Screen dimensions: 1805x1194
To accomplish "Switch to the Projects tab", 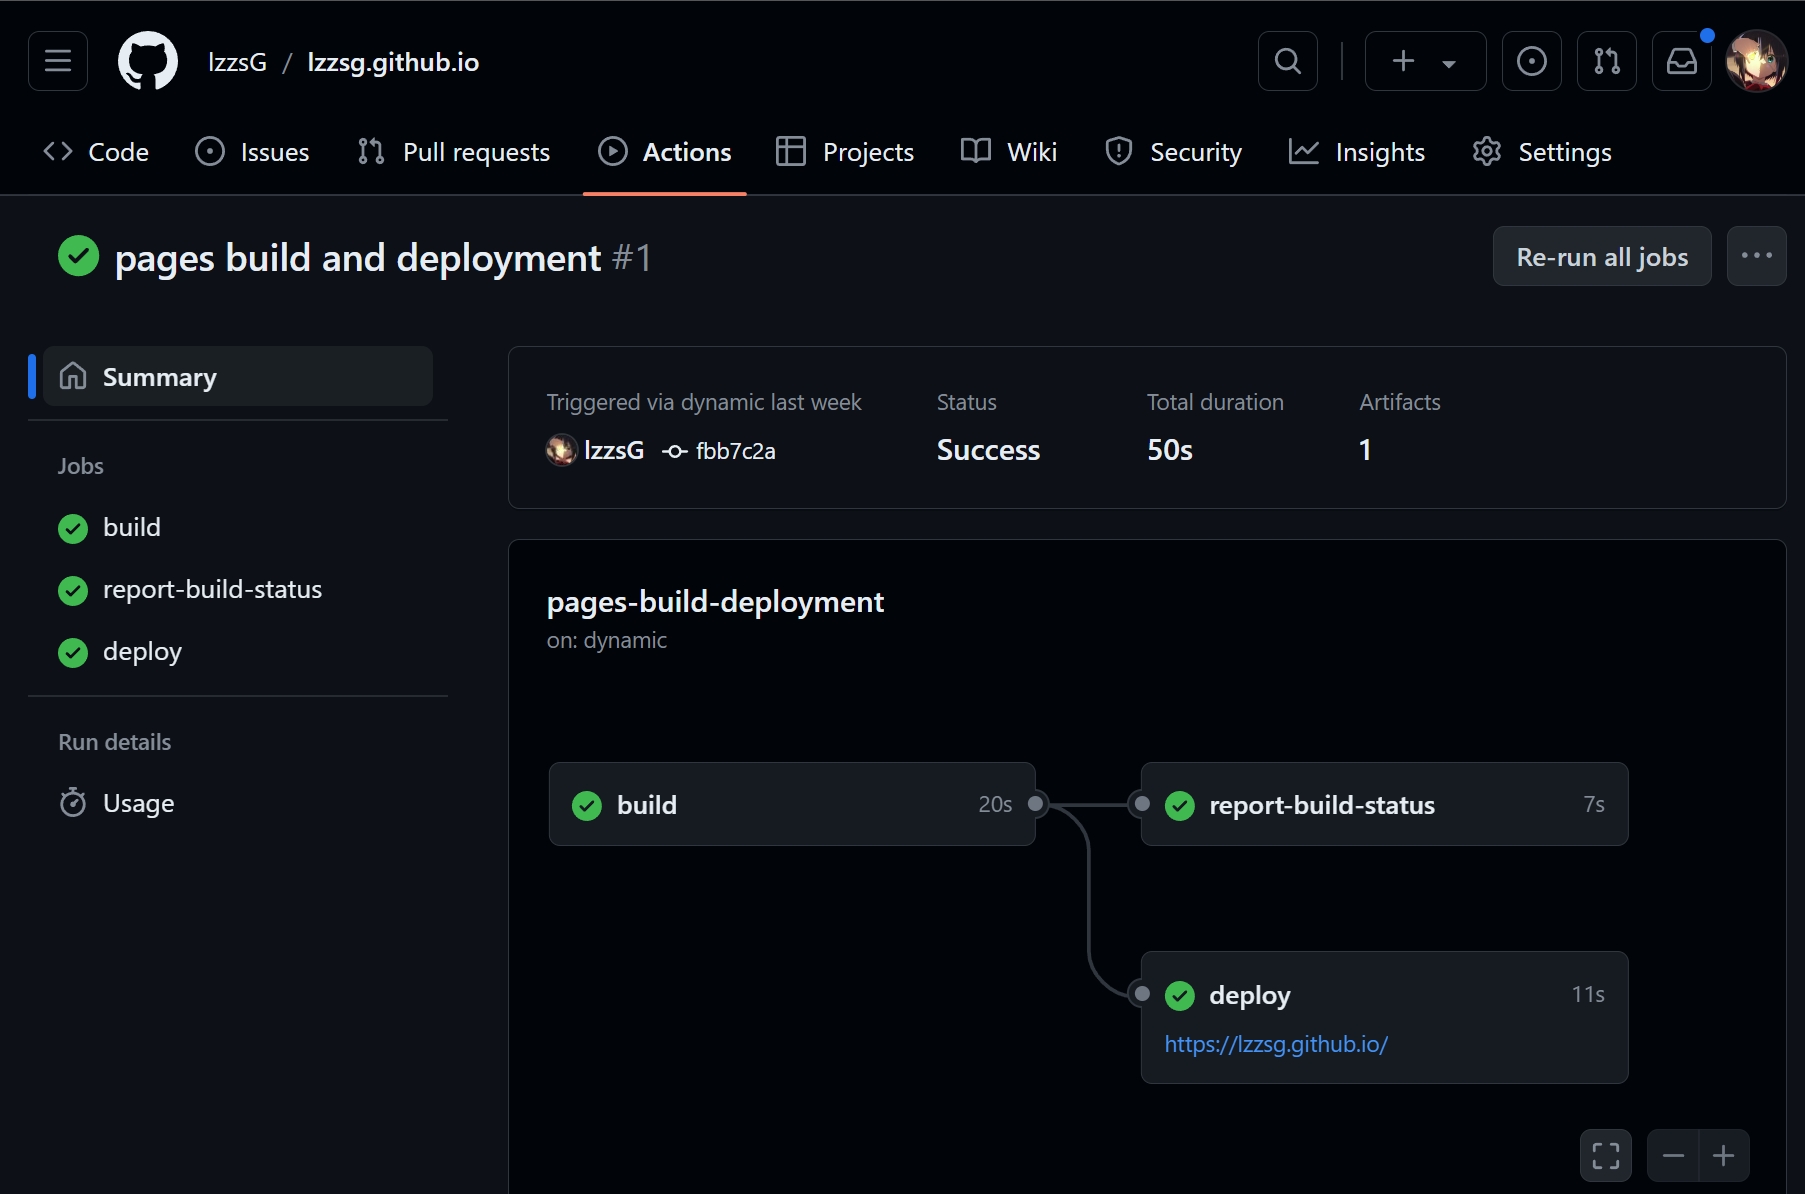I will coord(845,152).
